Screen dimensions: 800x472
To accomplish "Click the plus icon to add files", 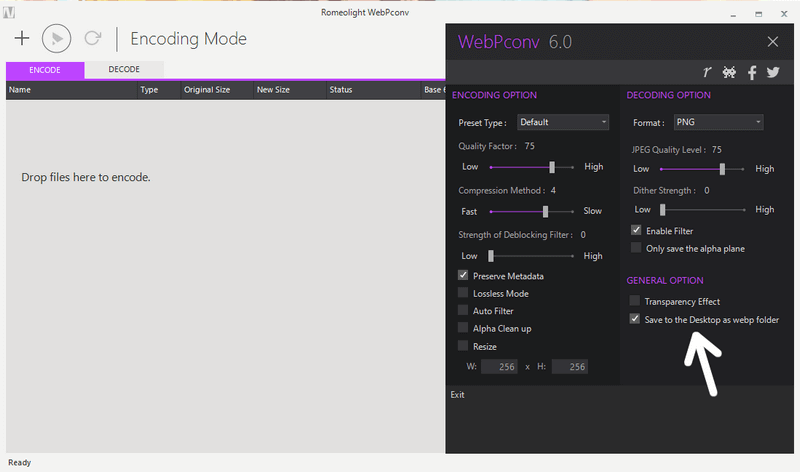I will [x=22, y=38].
